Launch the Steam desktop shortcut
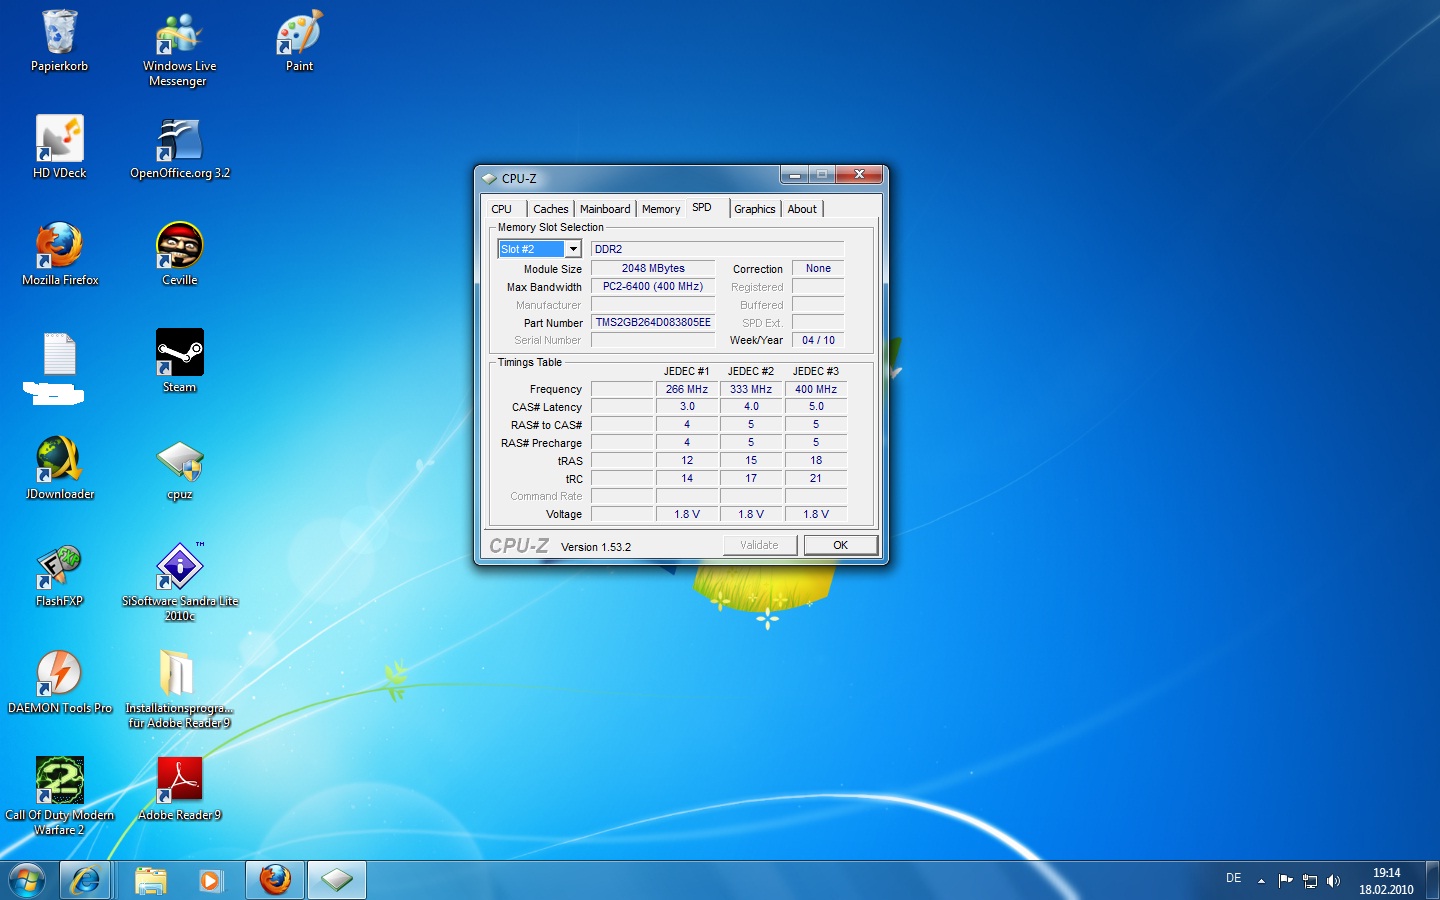 tap(180, 361)
